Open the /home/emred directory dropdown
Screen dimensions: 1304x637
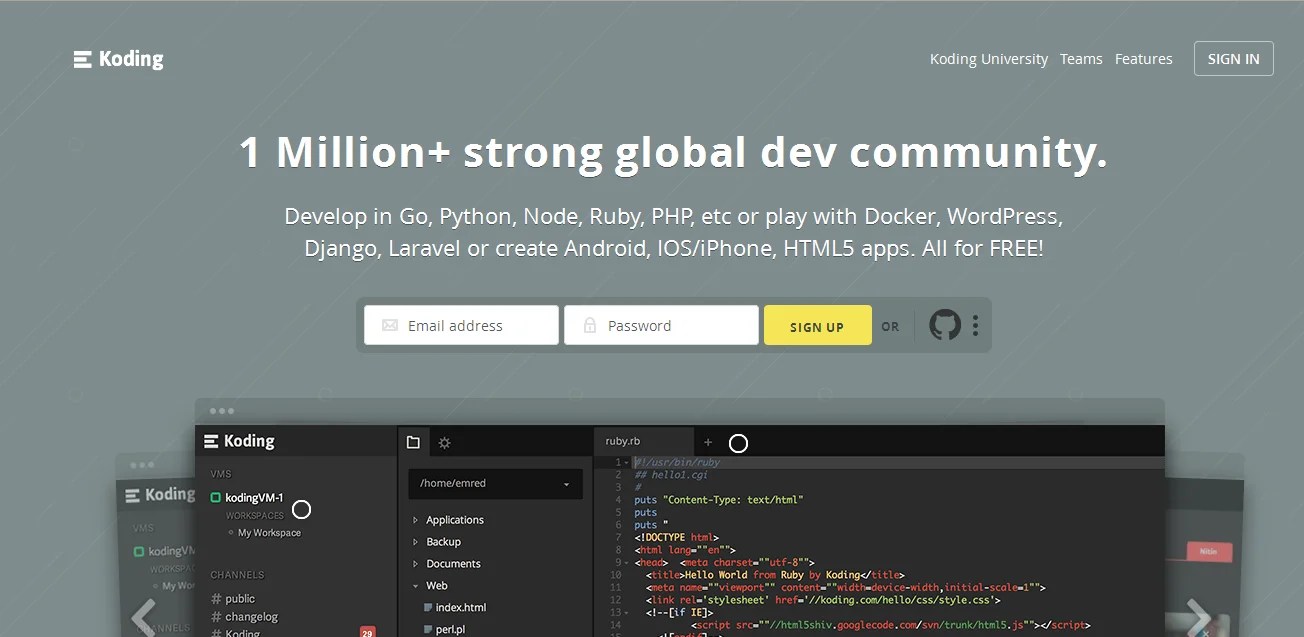click(x=495, y=483)
